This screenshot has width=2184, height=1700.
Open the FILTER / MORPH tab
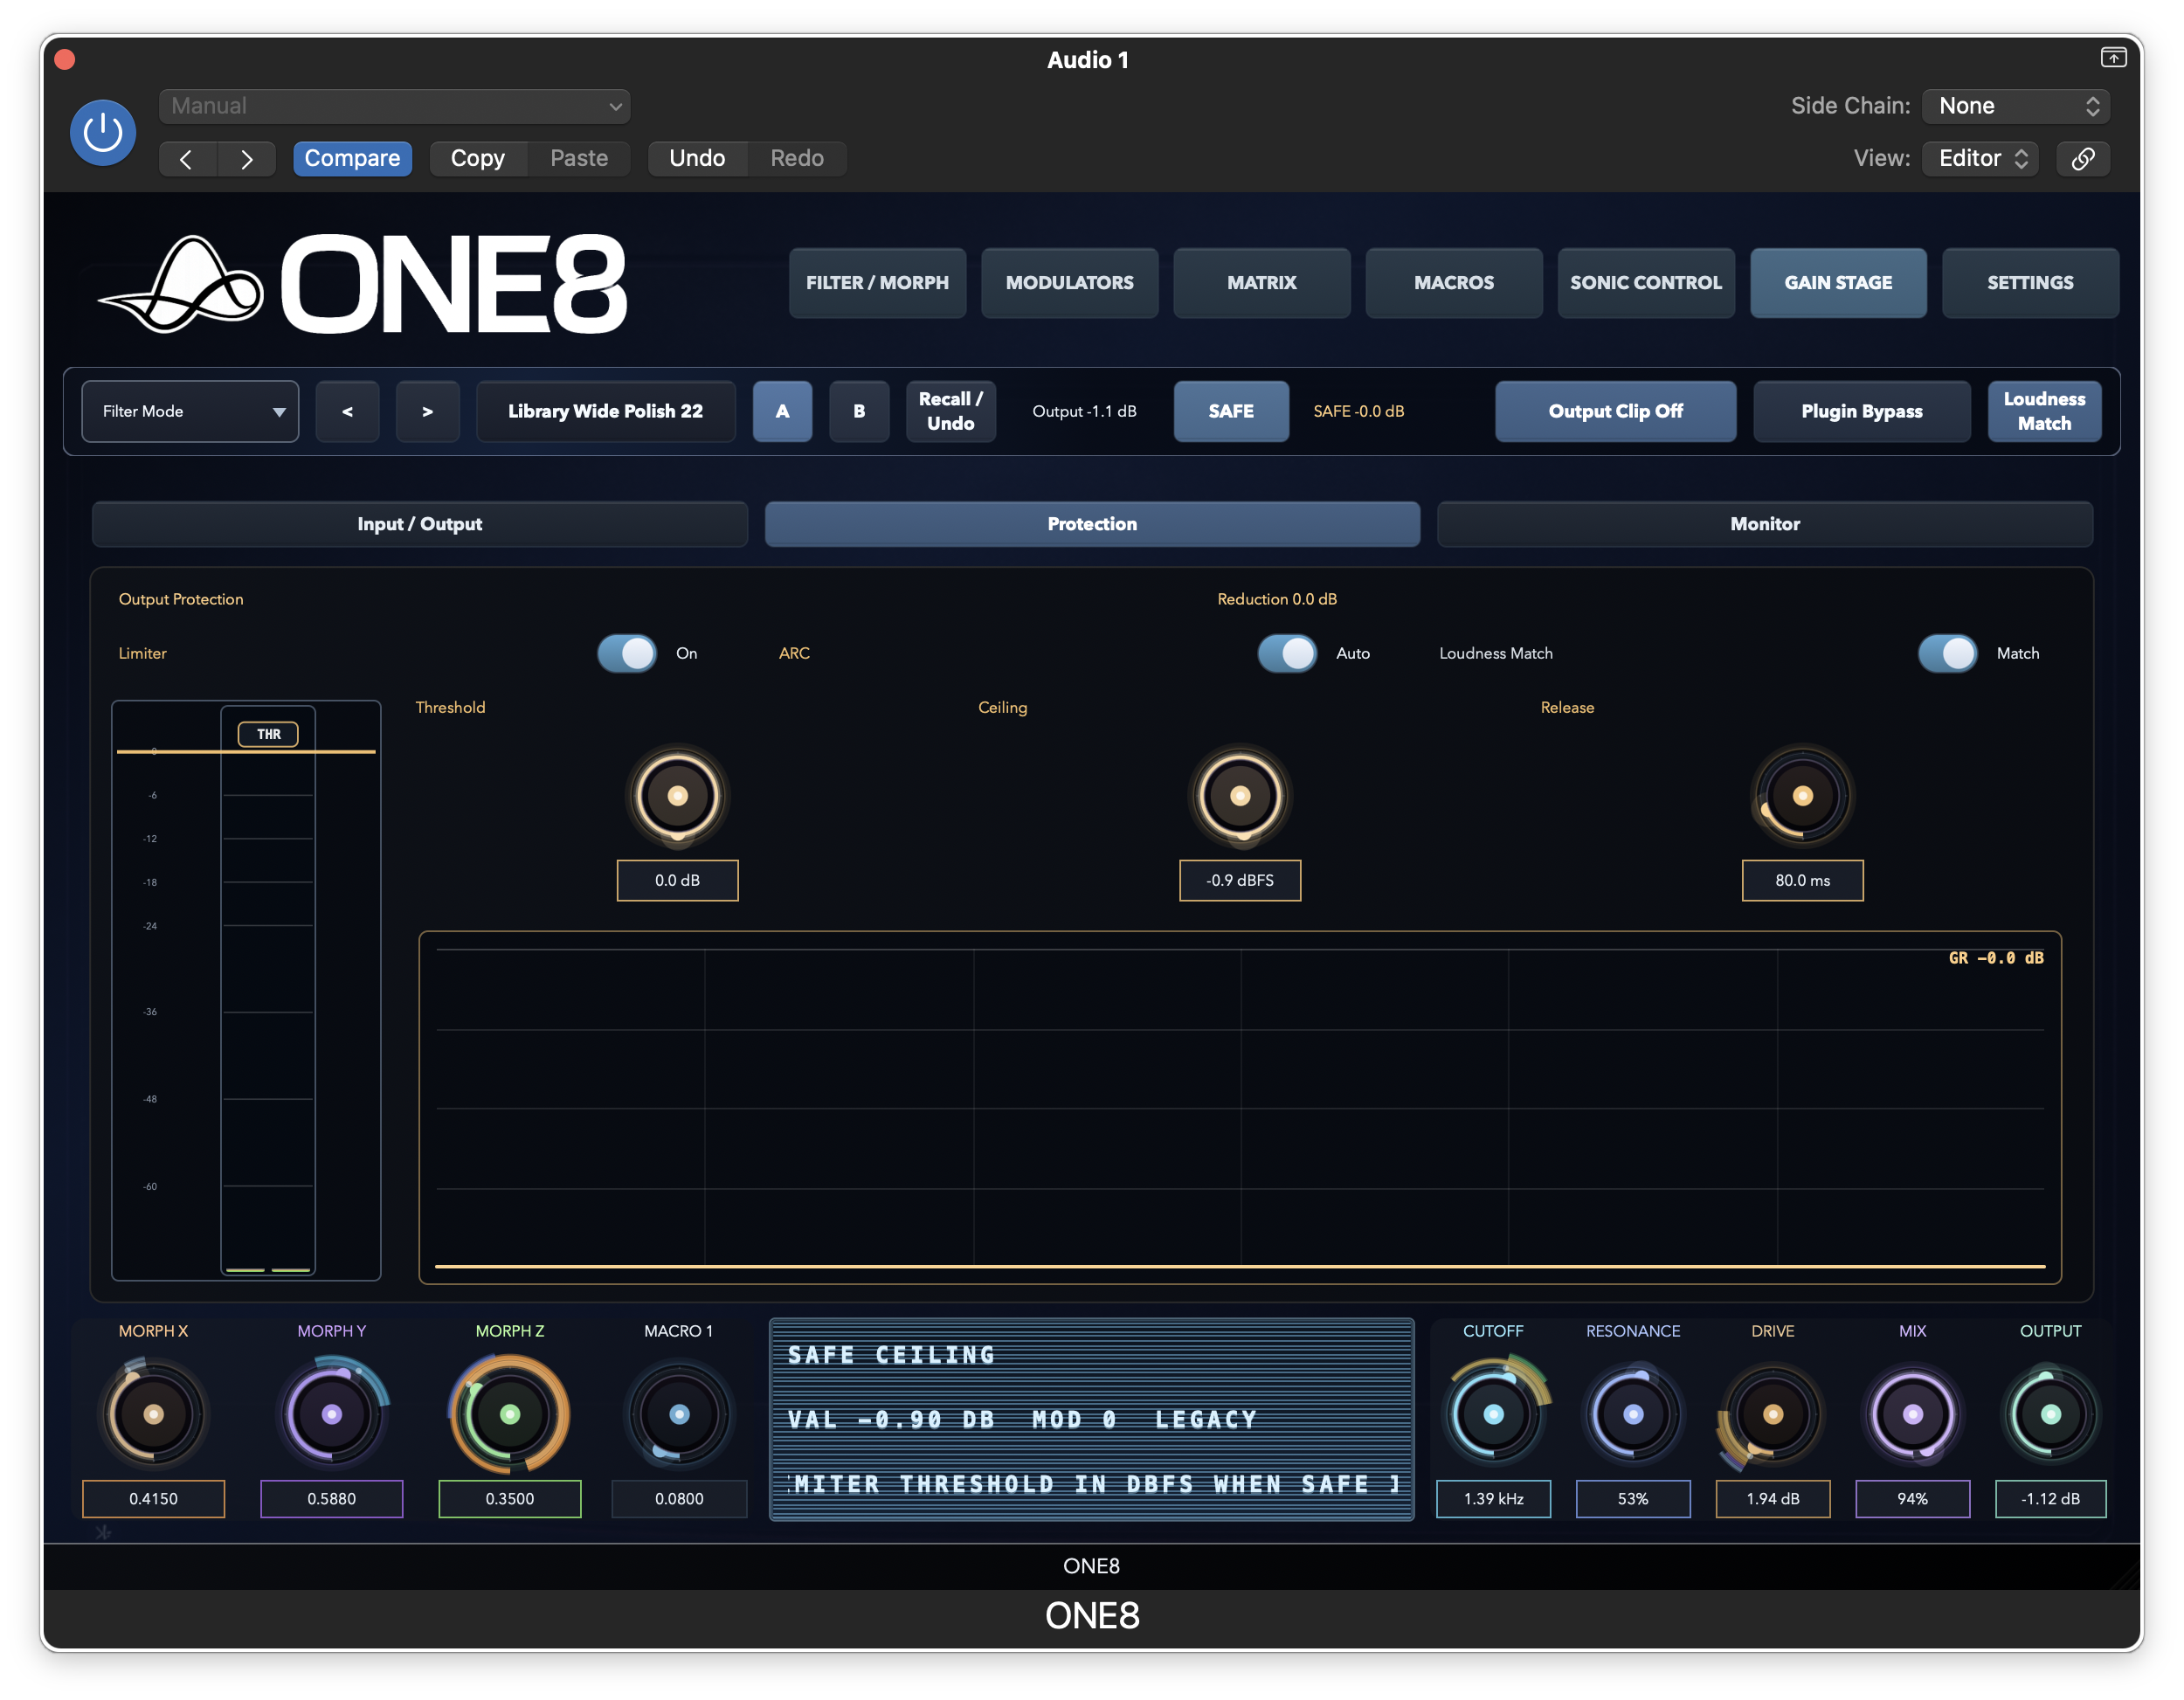877,283
